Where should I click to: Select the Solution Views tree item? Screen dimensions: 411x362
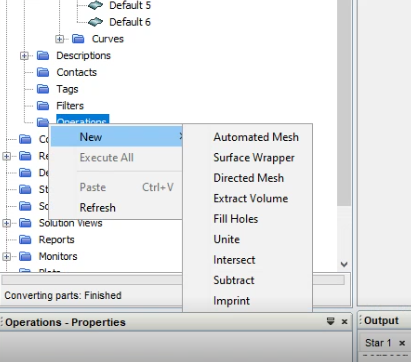point(70,223)
